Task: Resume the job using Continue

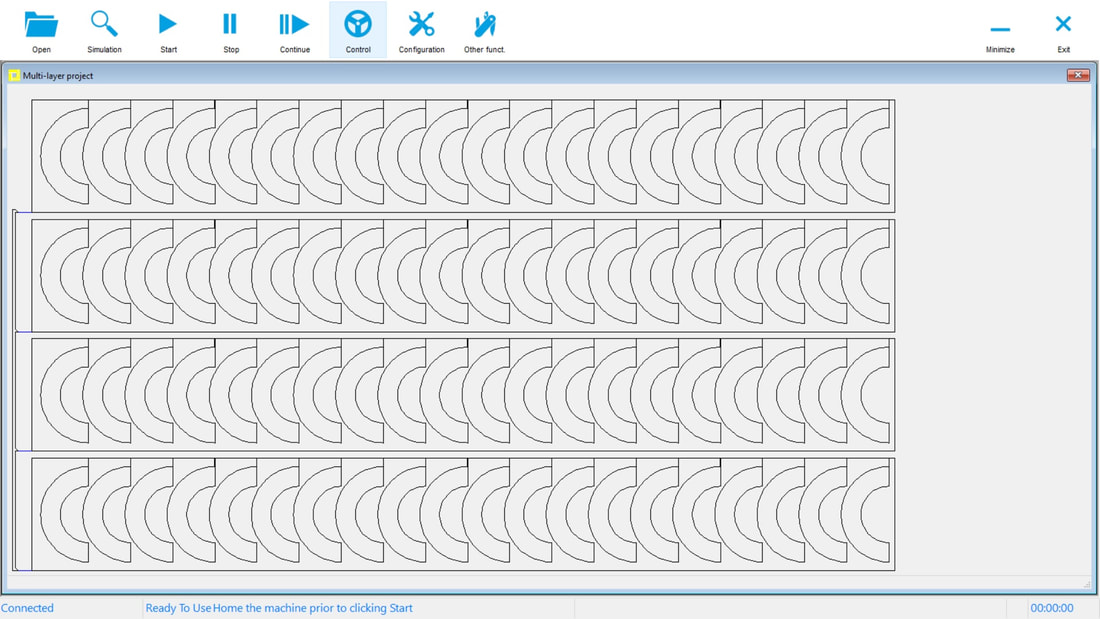Action: (x=294, y=30)
